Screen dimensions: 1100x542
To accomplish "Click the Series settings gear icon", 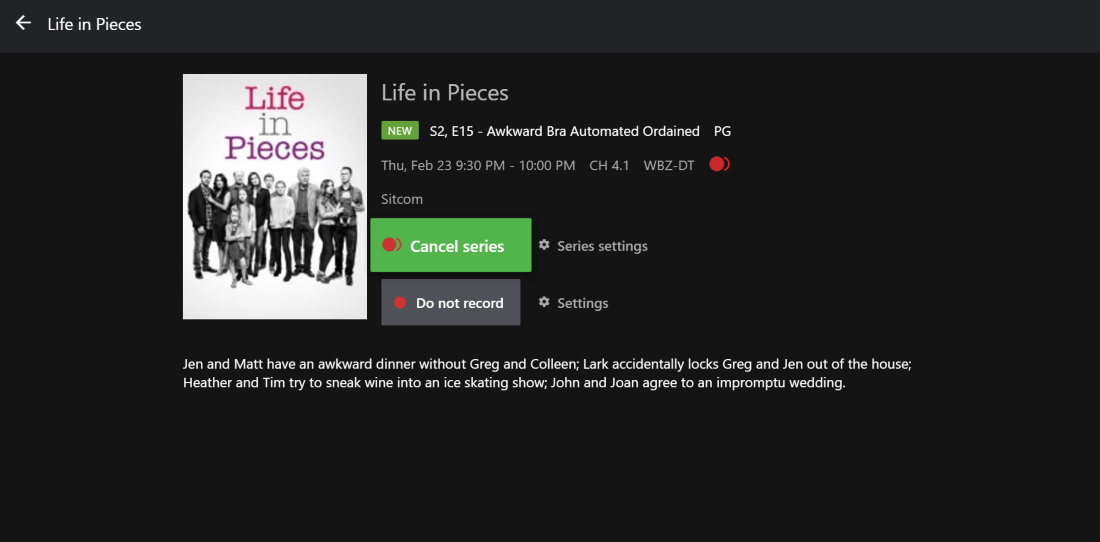I will [x=544, y=245].
